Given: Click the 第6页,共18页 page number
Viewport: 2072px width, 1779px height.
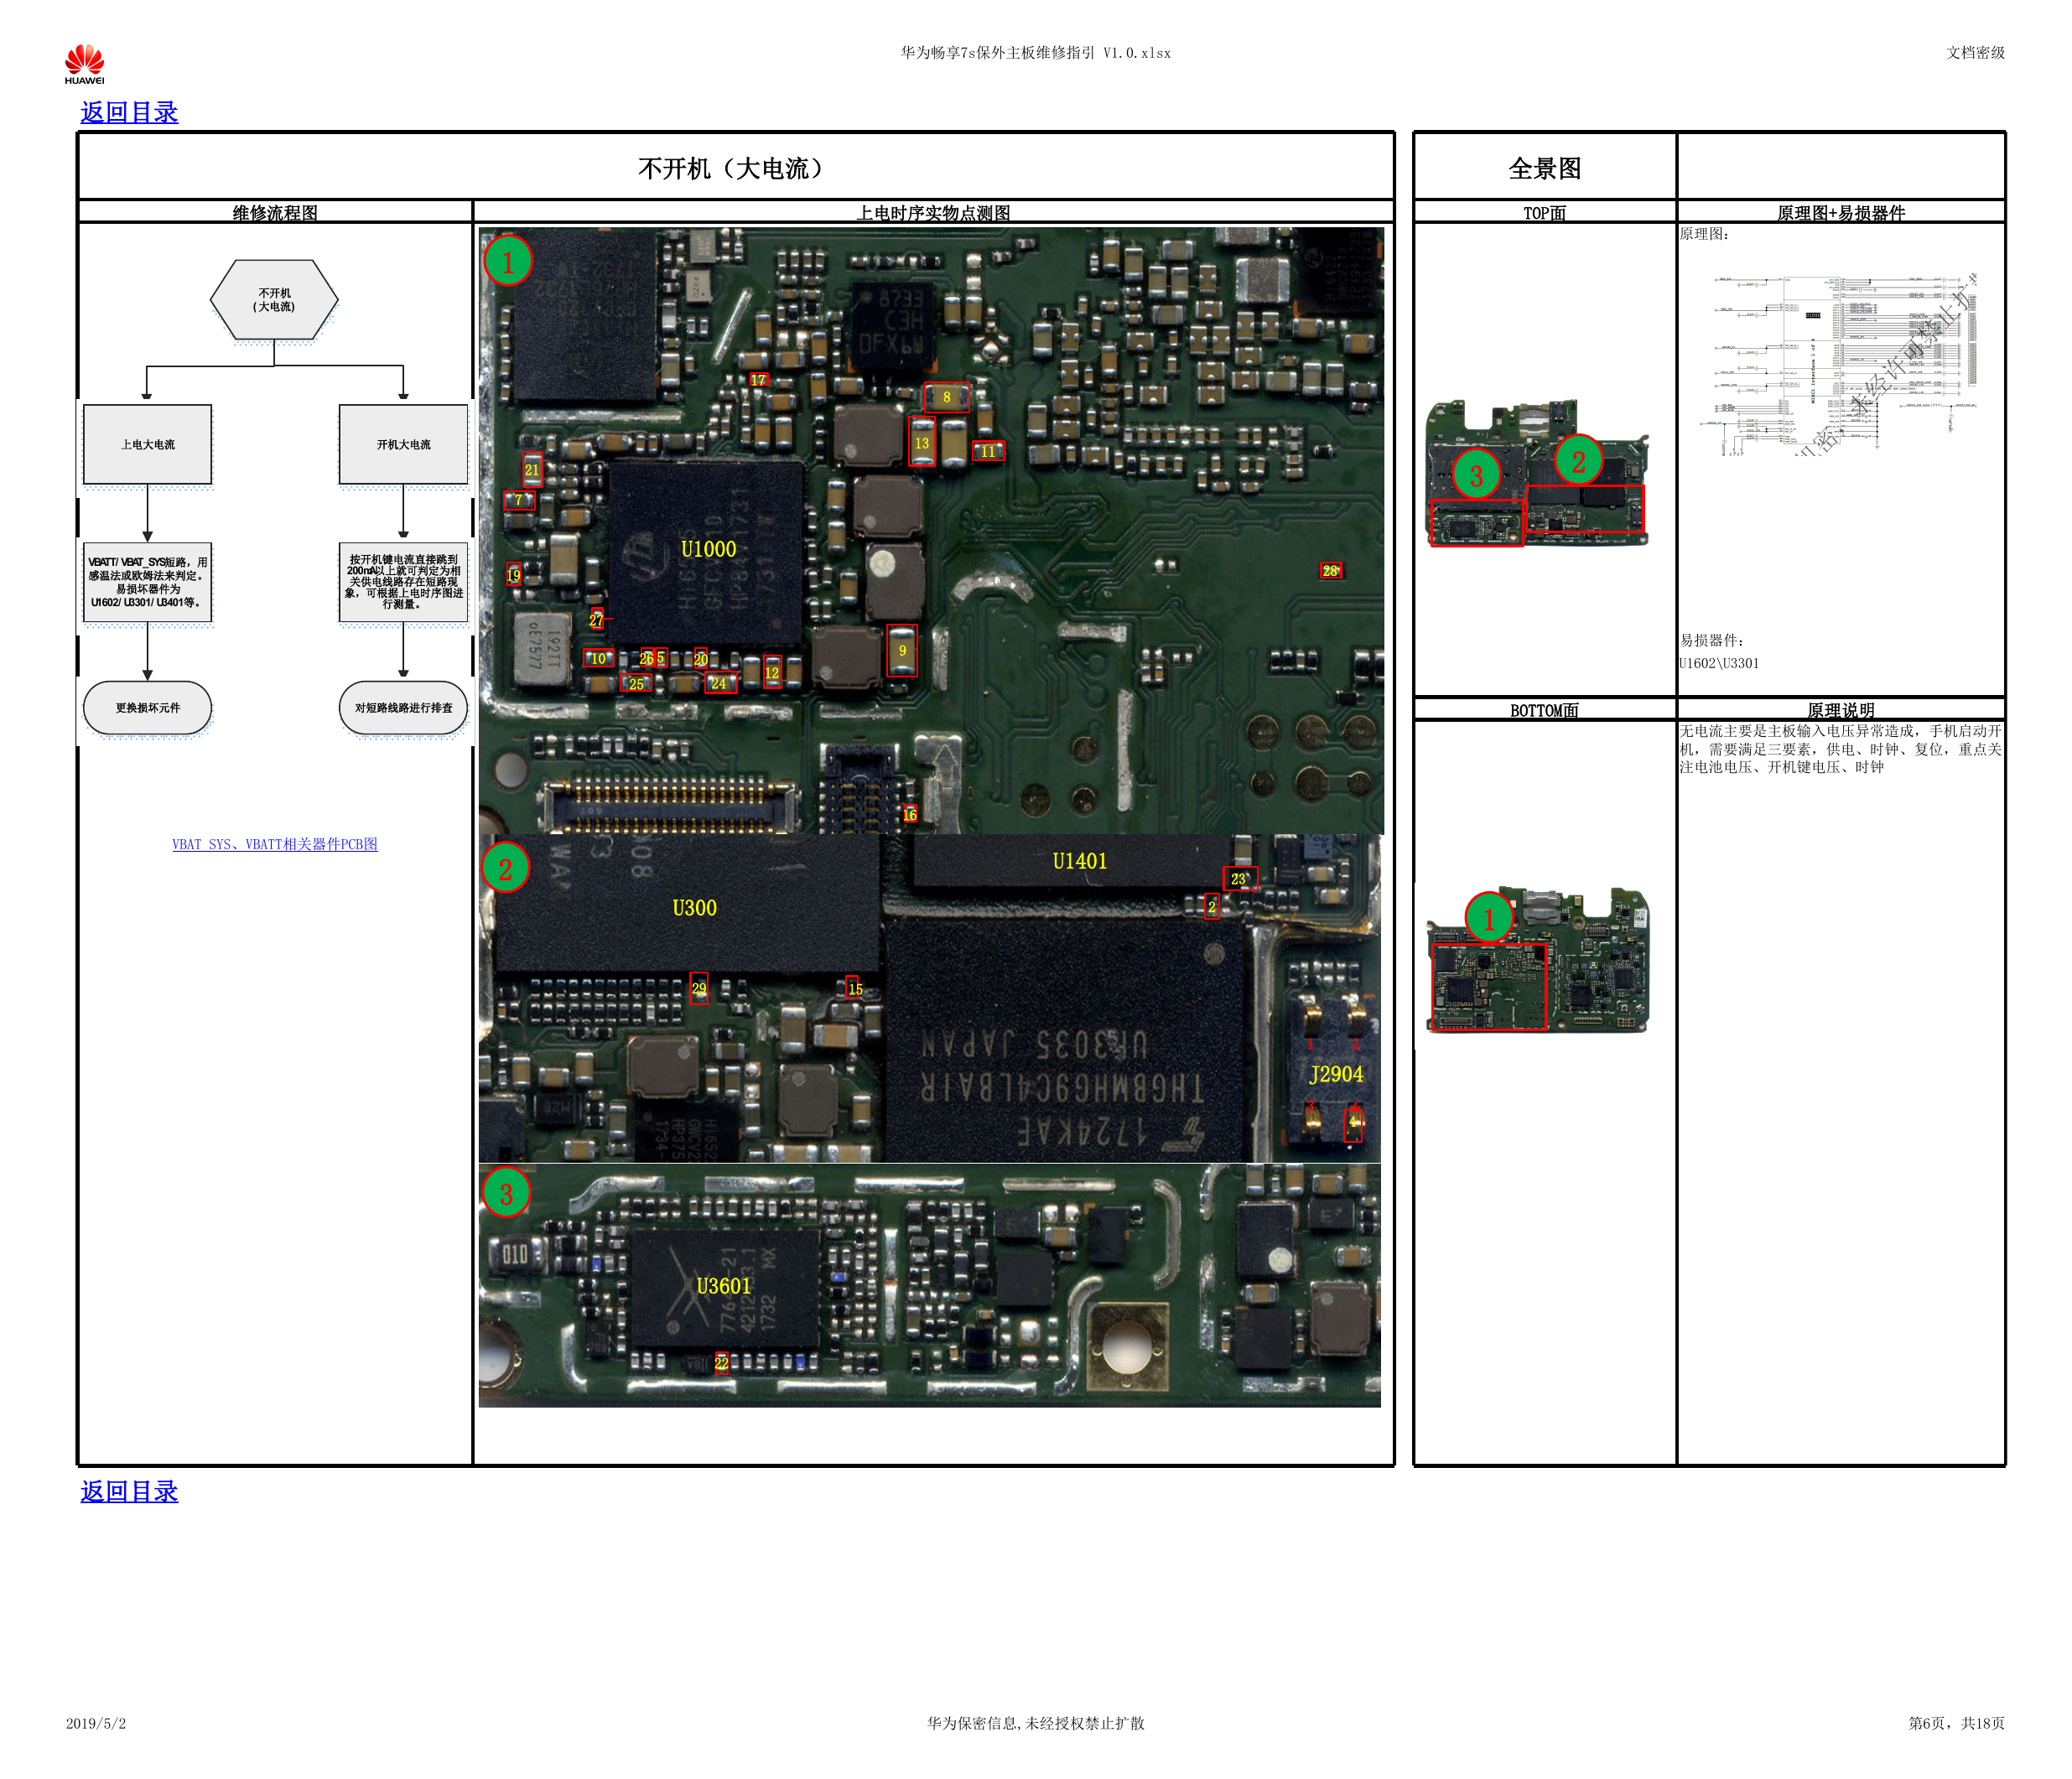Looking at the screenshot, I should point(1956,1723).
